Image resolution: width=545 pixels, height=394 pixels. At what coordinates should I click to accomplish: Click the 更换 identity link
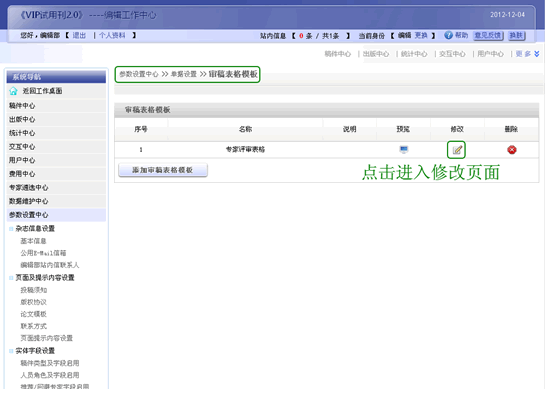tap(421, 35)
